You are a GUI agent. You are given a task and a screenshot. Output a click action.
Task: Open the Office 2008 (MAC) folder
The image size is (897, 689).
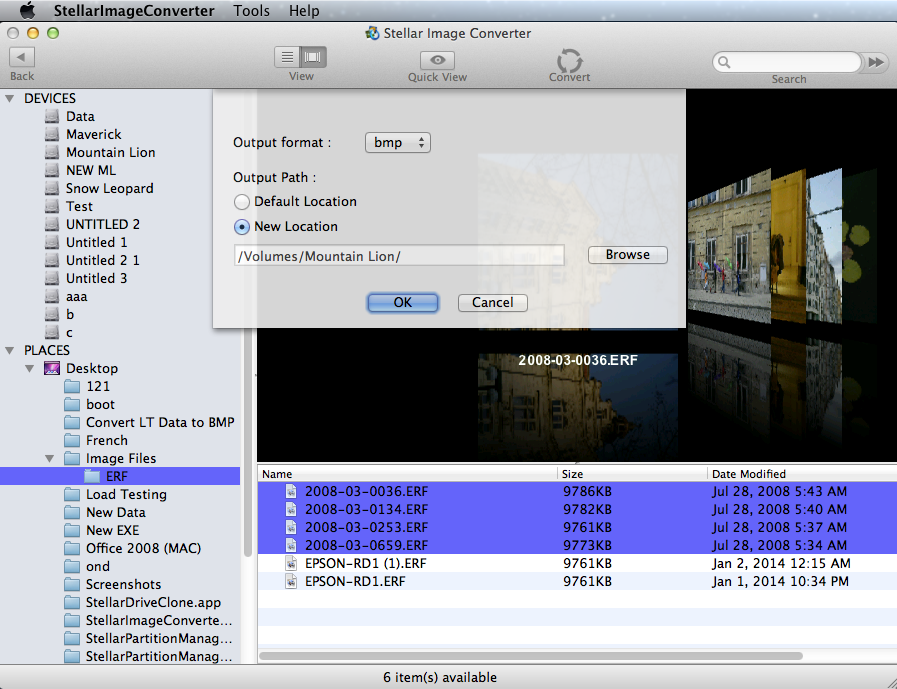[133, 548]
